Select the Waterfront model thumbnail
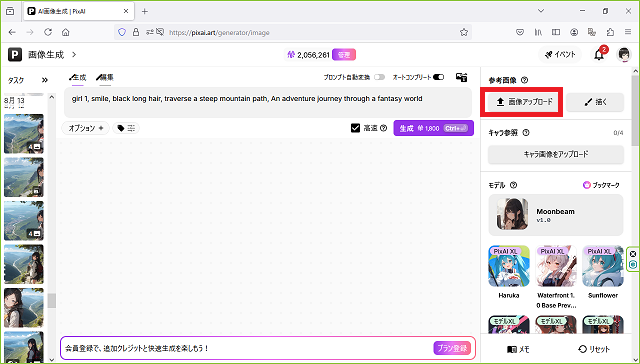The width and height of the screenshot is (640, 364). tap(556, 266)
